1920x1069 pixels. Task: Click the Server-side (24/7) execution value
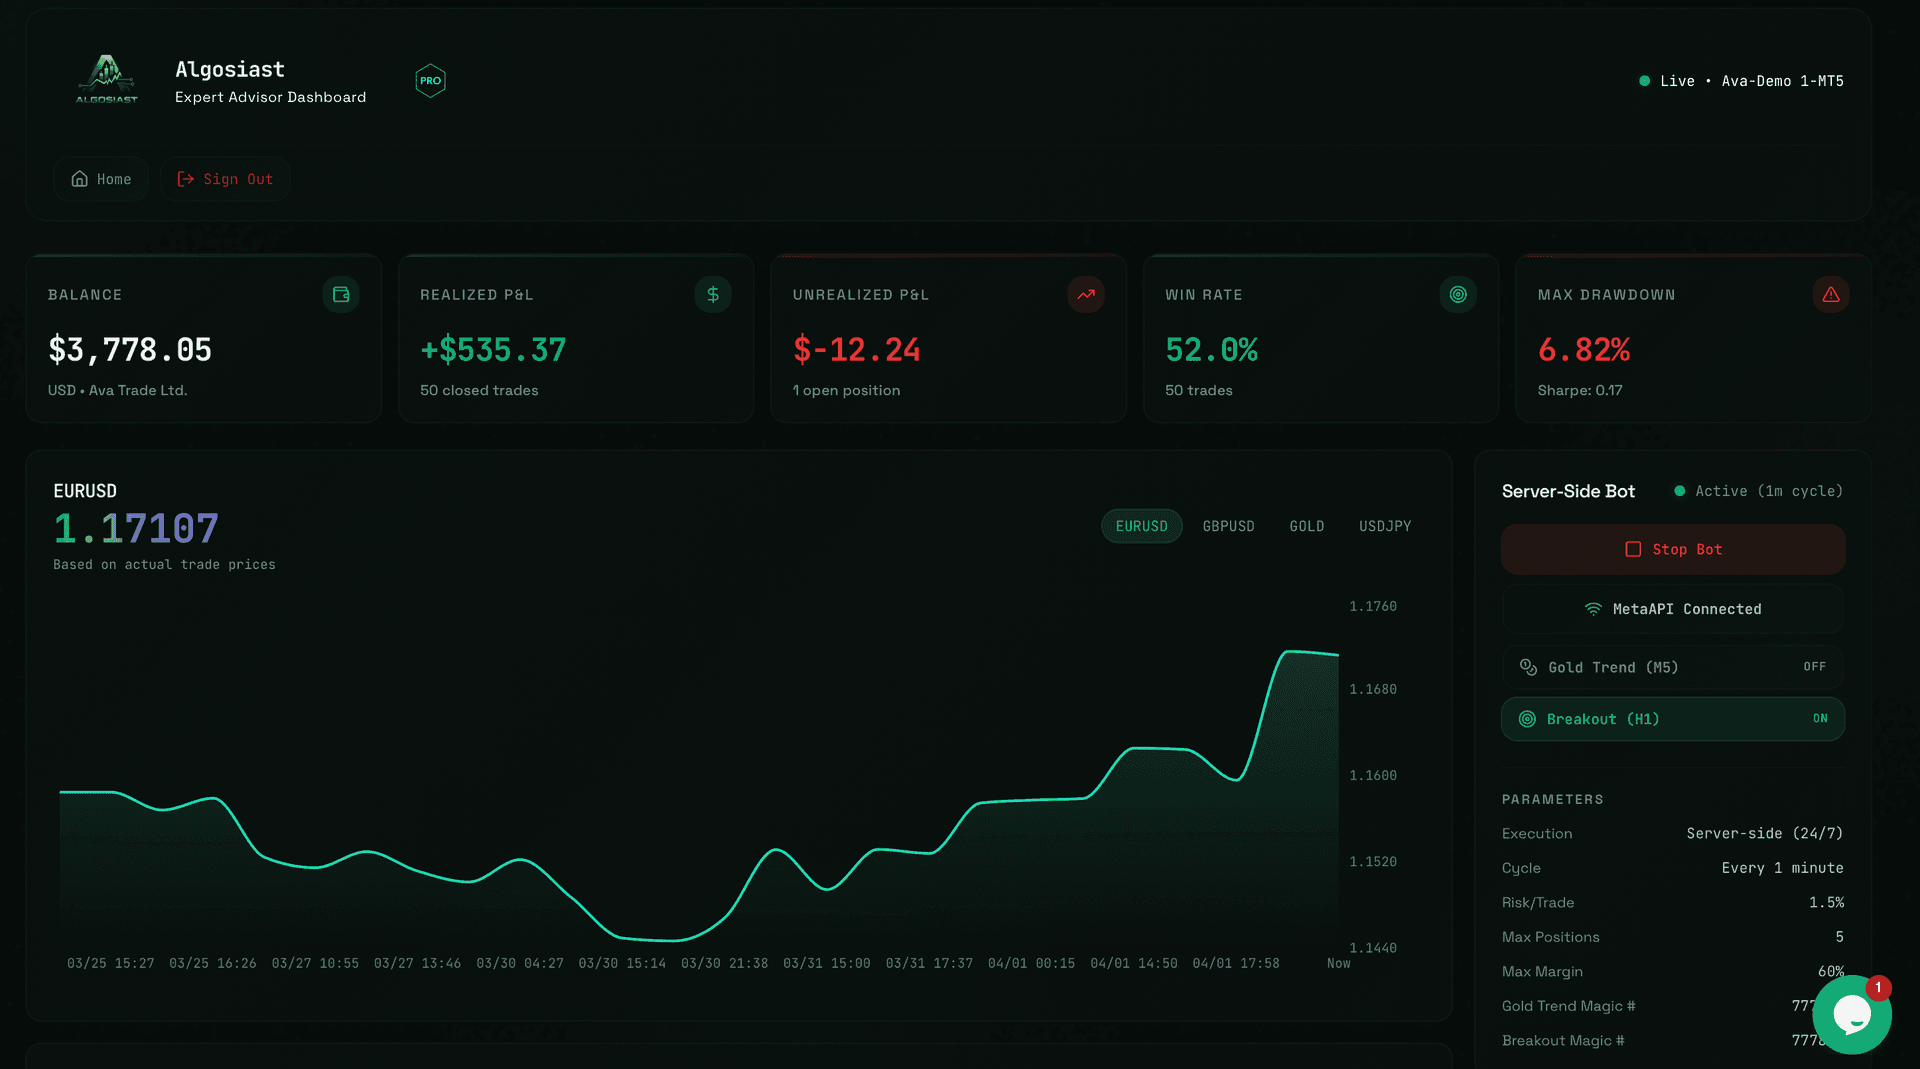pyautogui.click(x=1764, y=833)
